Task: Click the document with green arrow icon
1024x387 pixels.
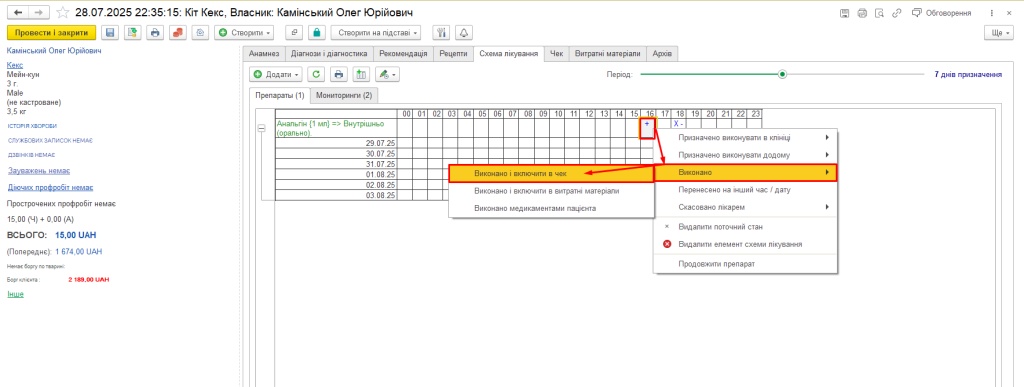Action: pyautogui.click(x=133, y=32)
